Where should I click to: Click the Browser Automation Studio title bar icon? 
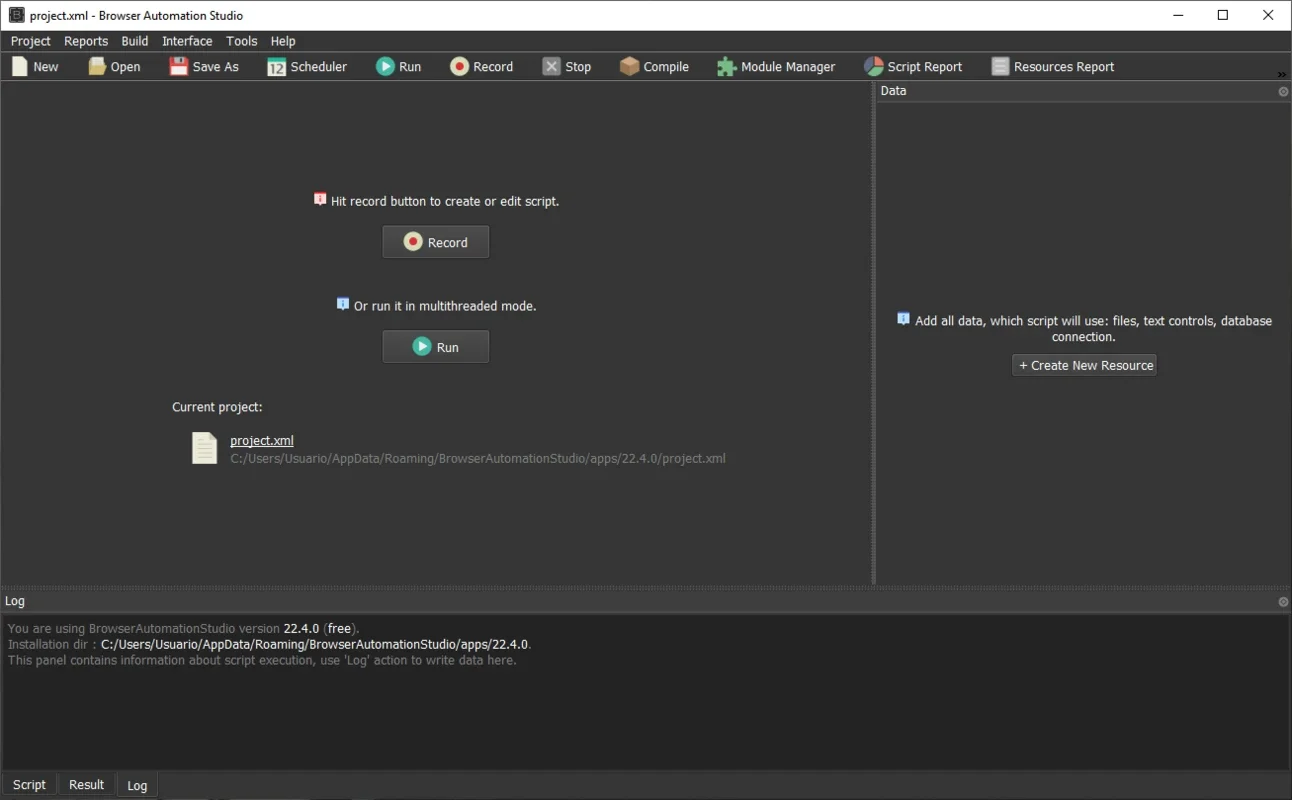(16, 15)
